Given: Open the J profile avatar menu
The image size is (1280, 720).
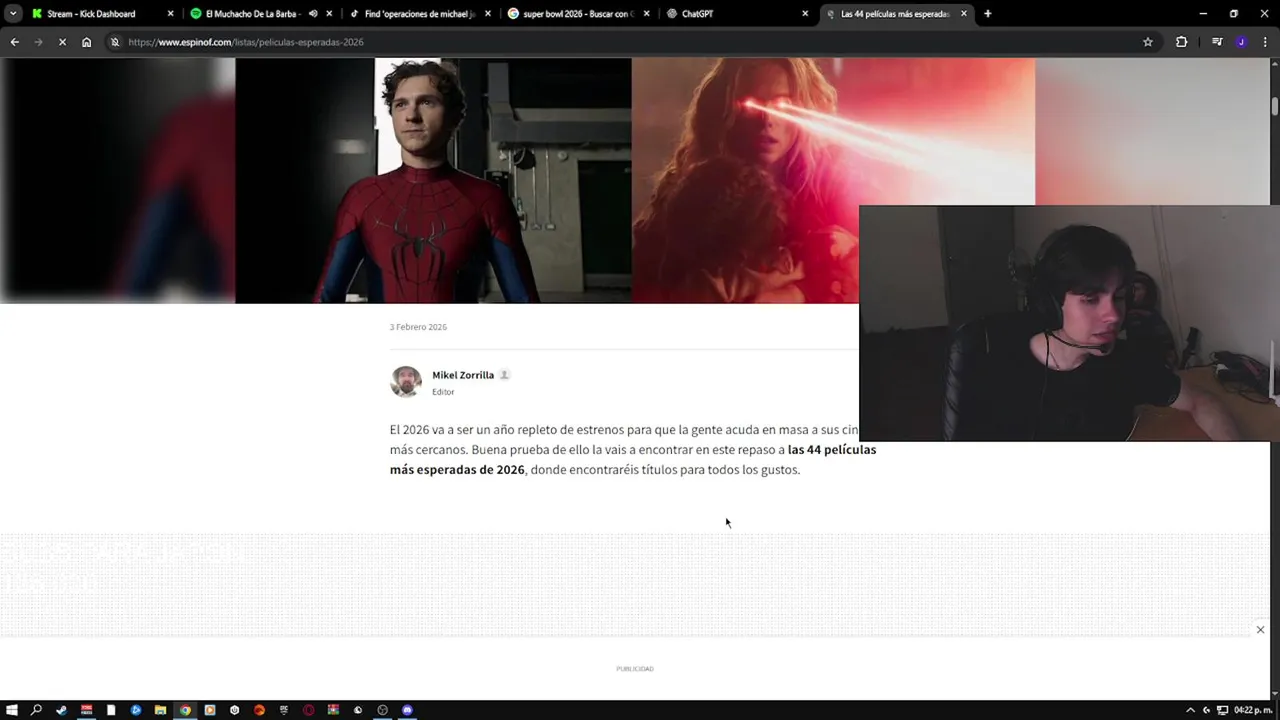Looking at the screenshot, I should (x=1241, y=42).
